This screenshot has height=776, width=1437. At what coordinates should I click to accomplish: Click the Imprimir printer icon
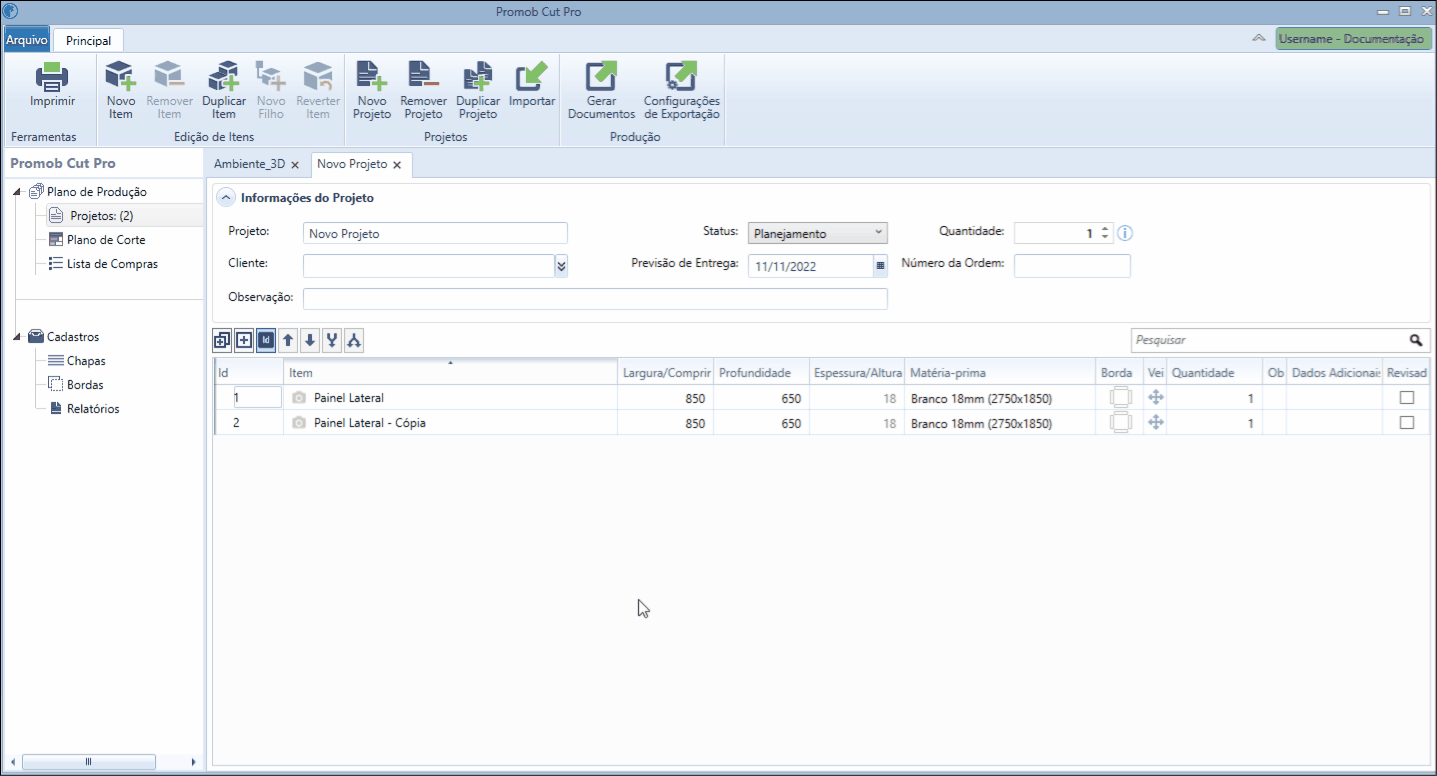click(52, 77)
